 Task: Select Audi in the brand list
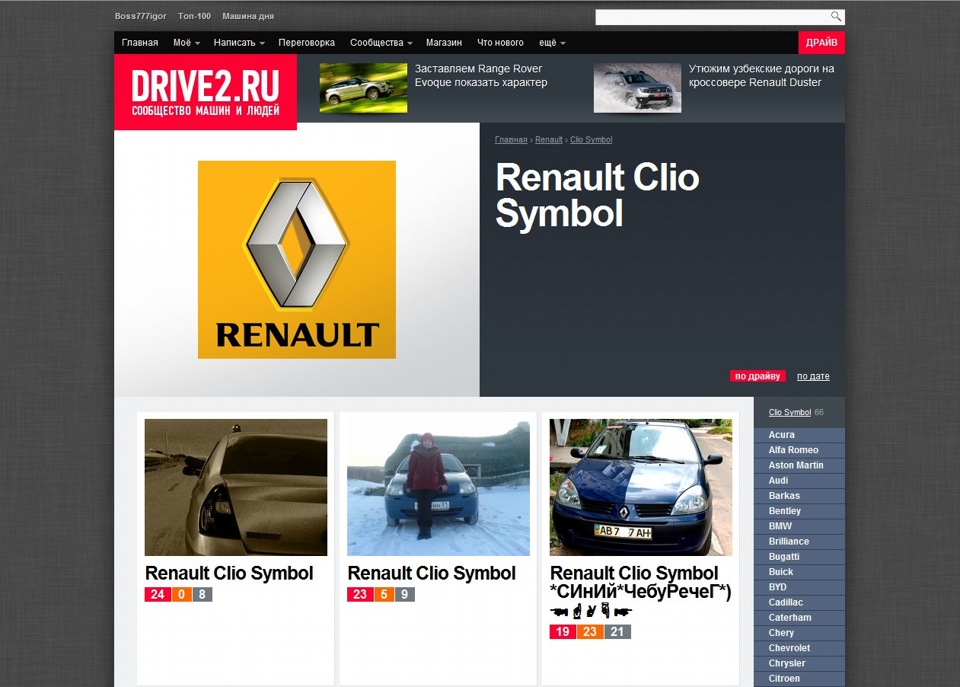click(800, 481)
